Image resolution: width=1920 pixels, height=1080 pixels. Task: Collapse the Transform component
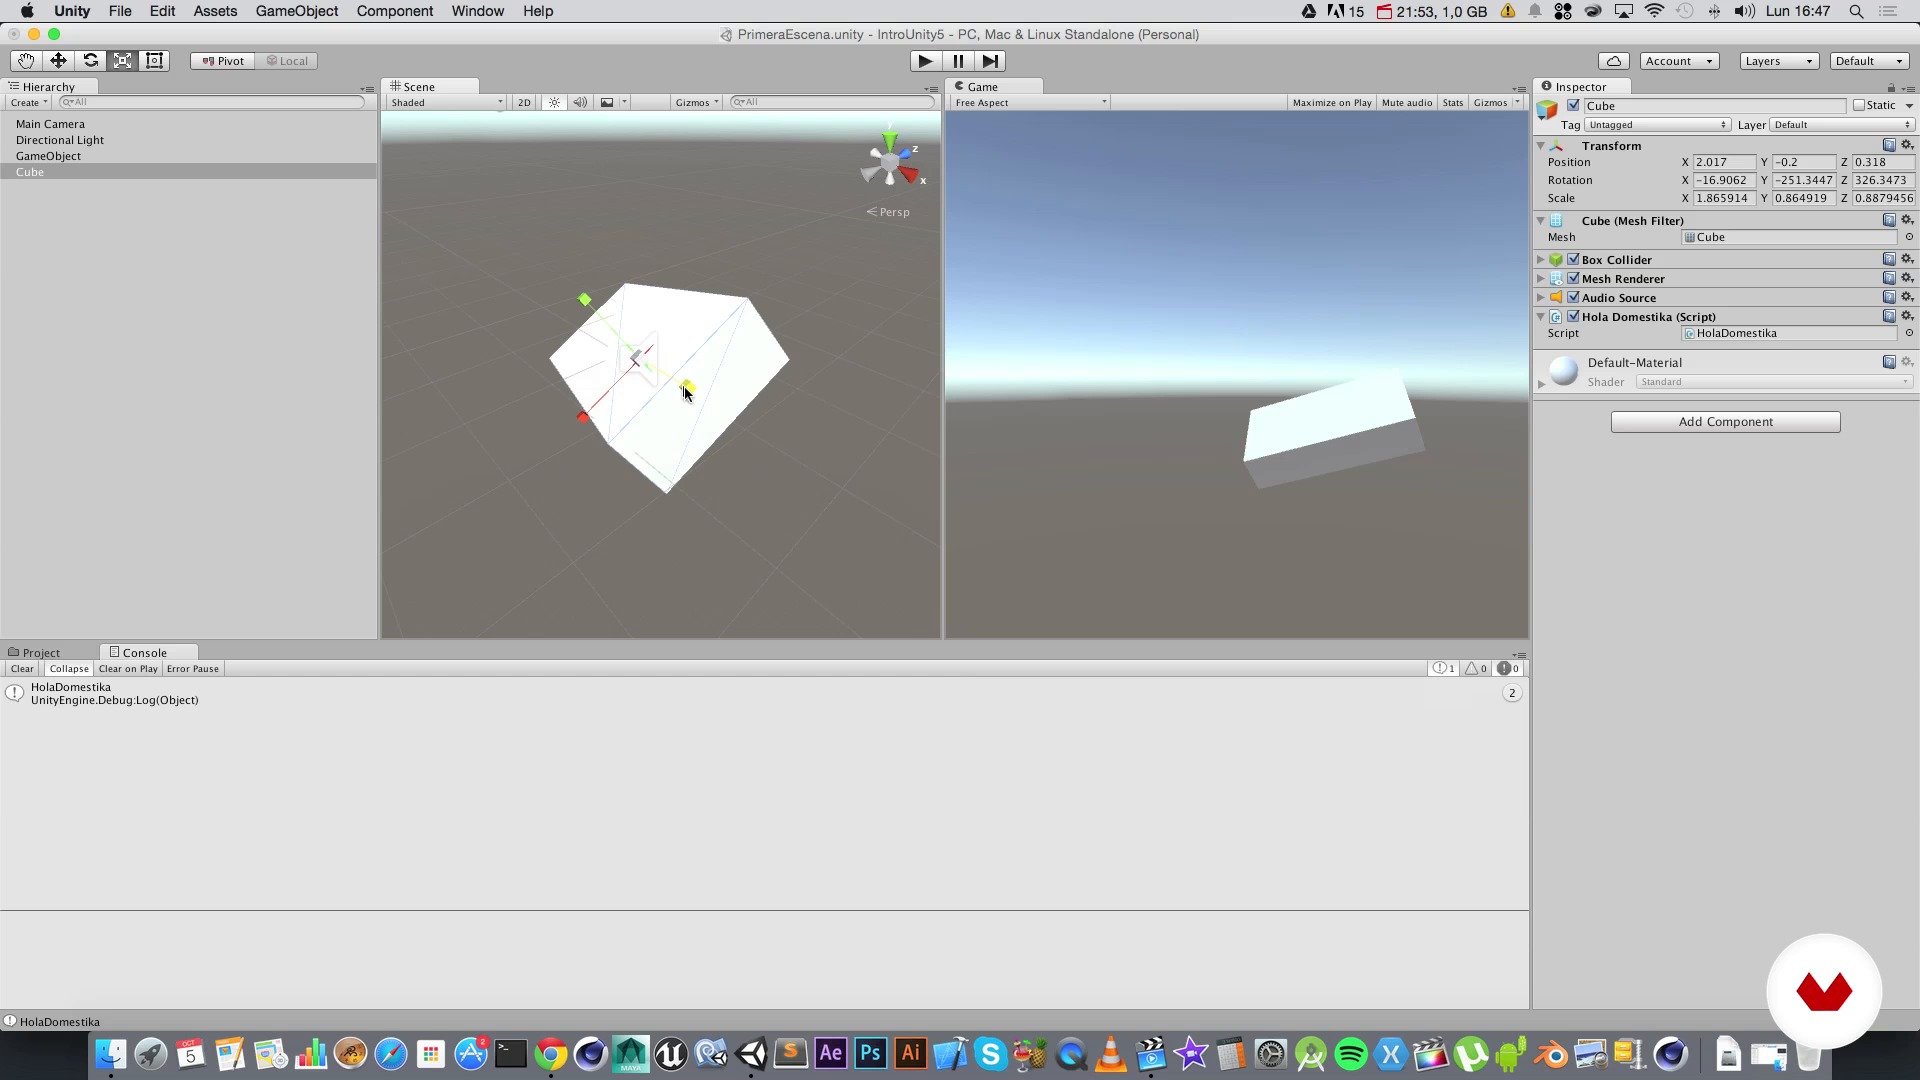tap(1540, 146)
